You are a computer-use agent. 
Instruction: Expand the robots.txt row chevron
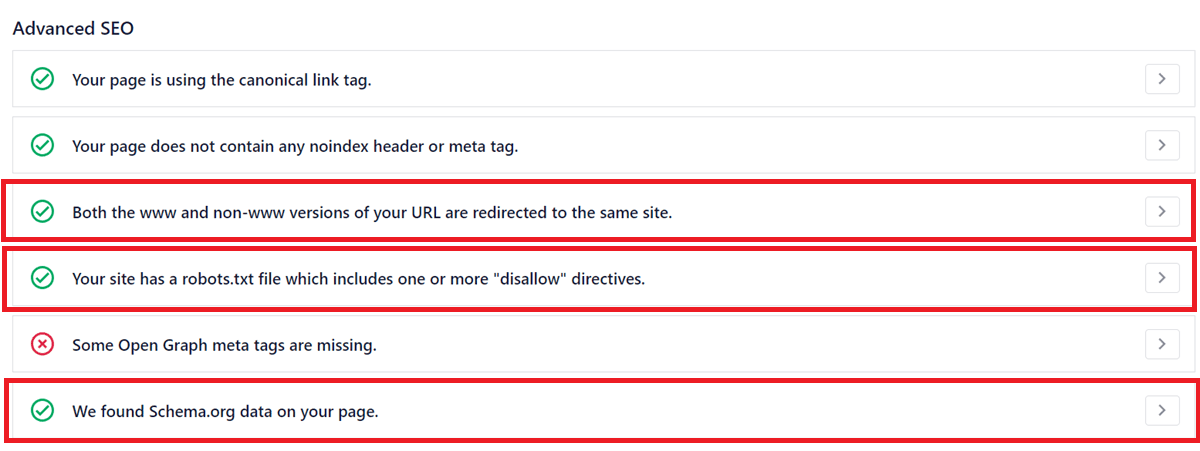(x=1162, y=277)
